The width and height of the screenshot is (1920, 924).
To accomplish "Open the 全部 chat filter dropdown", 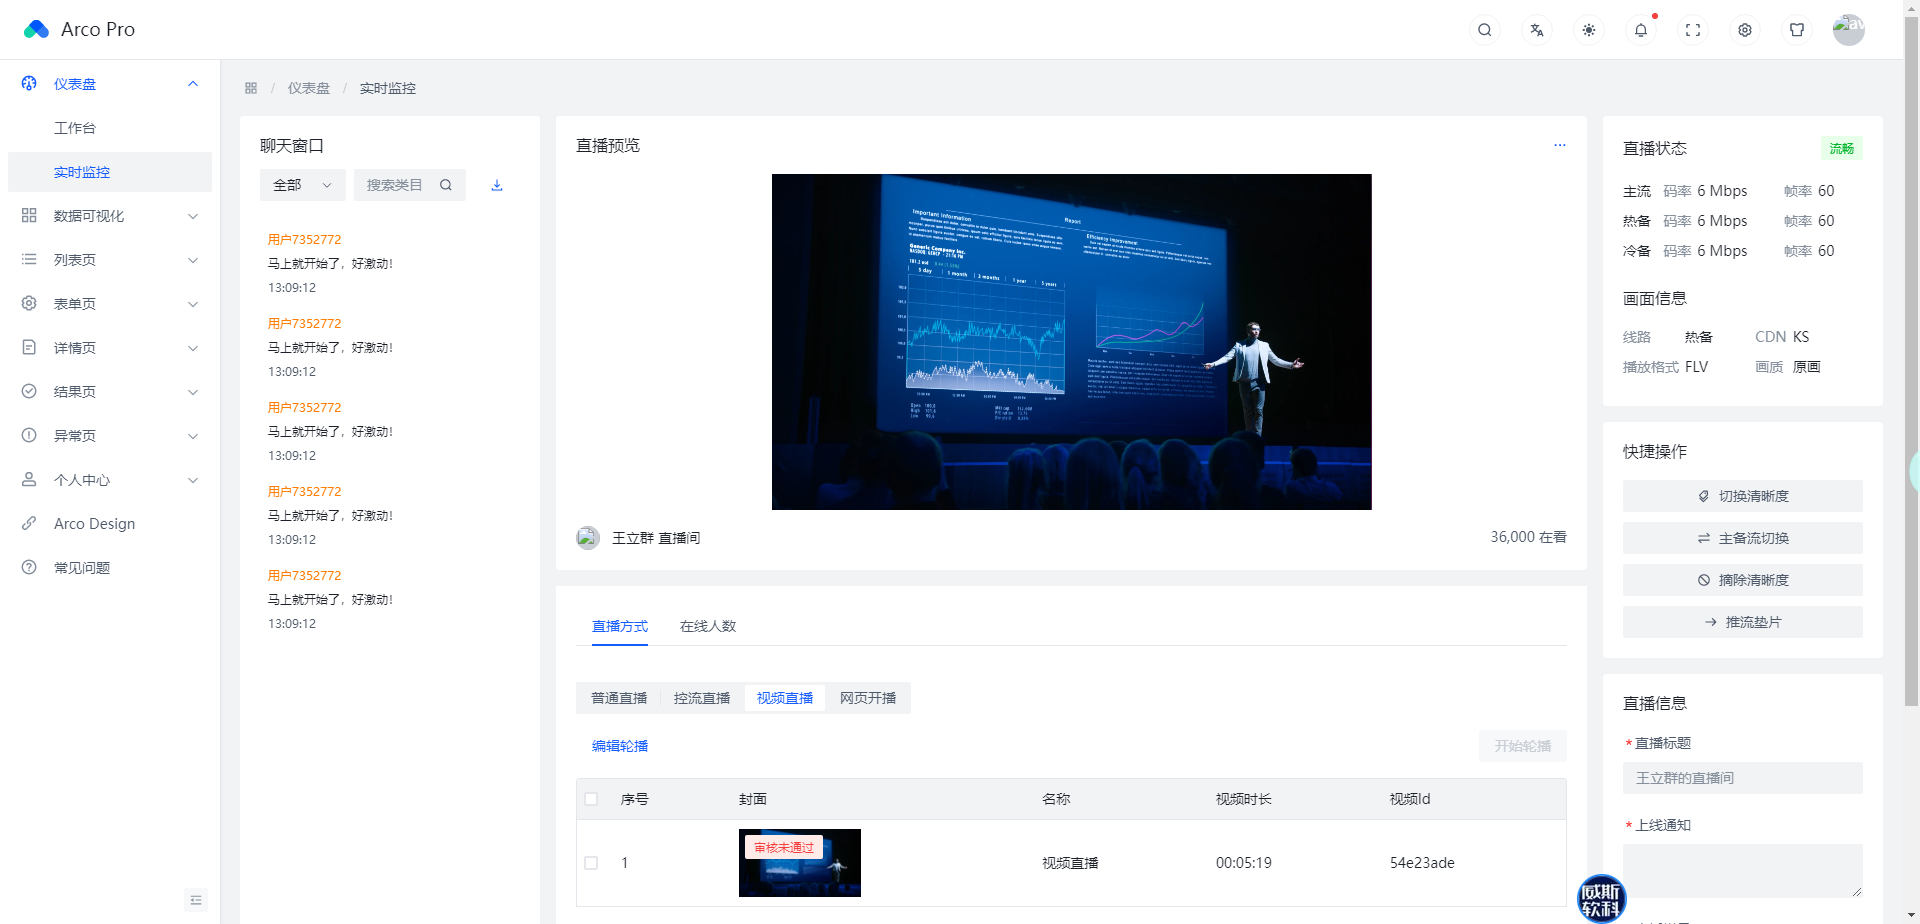I will click(302, 185).
